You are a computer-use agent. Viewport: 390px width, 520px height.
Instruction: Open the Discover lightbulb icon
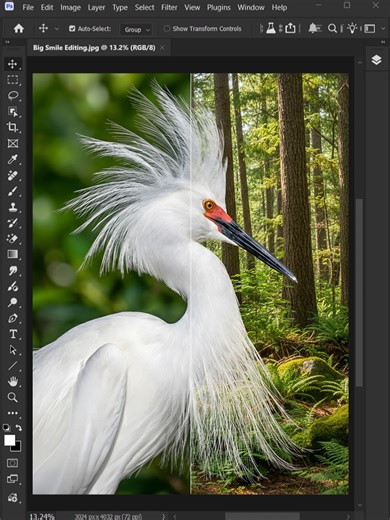point(352,28)
